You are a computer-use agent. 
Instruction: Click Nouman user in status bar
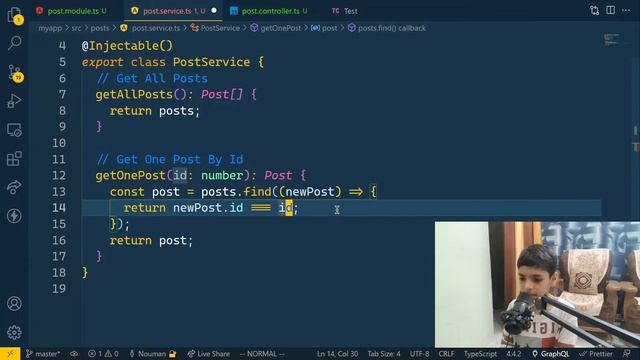[x=153, y=354]
